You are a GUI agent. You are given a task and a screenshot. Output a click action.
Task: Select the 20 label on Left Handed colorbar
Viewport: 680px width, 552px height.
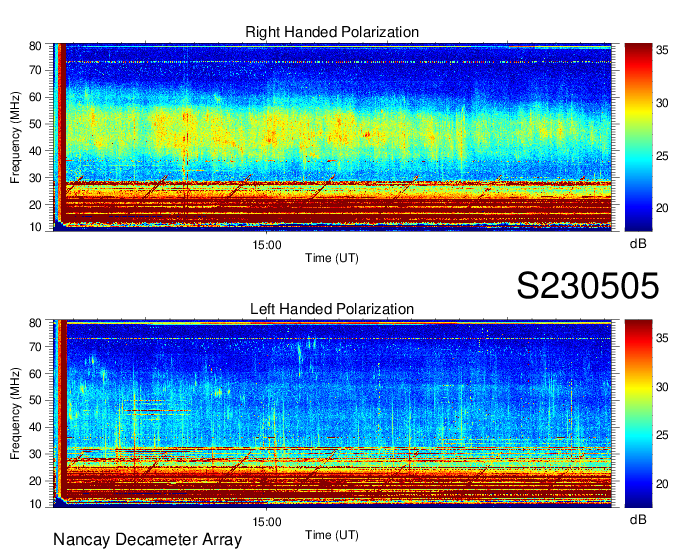662,483
